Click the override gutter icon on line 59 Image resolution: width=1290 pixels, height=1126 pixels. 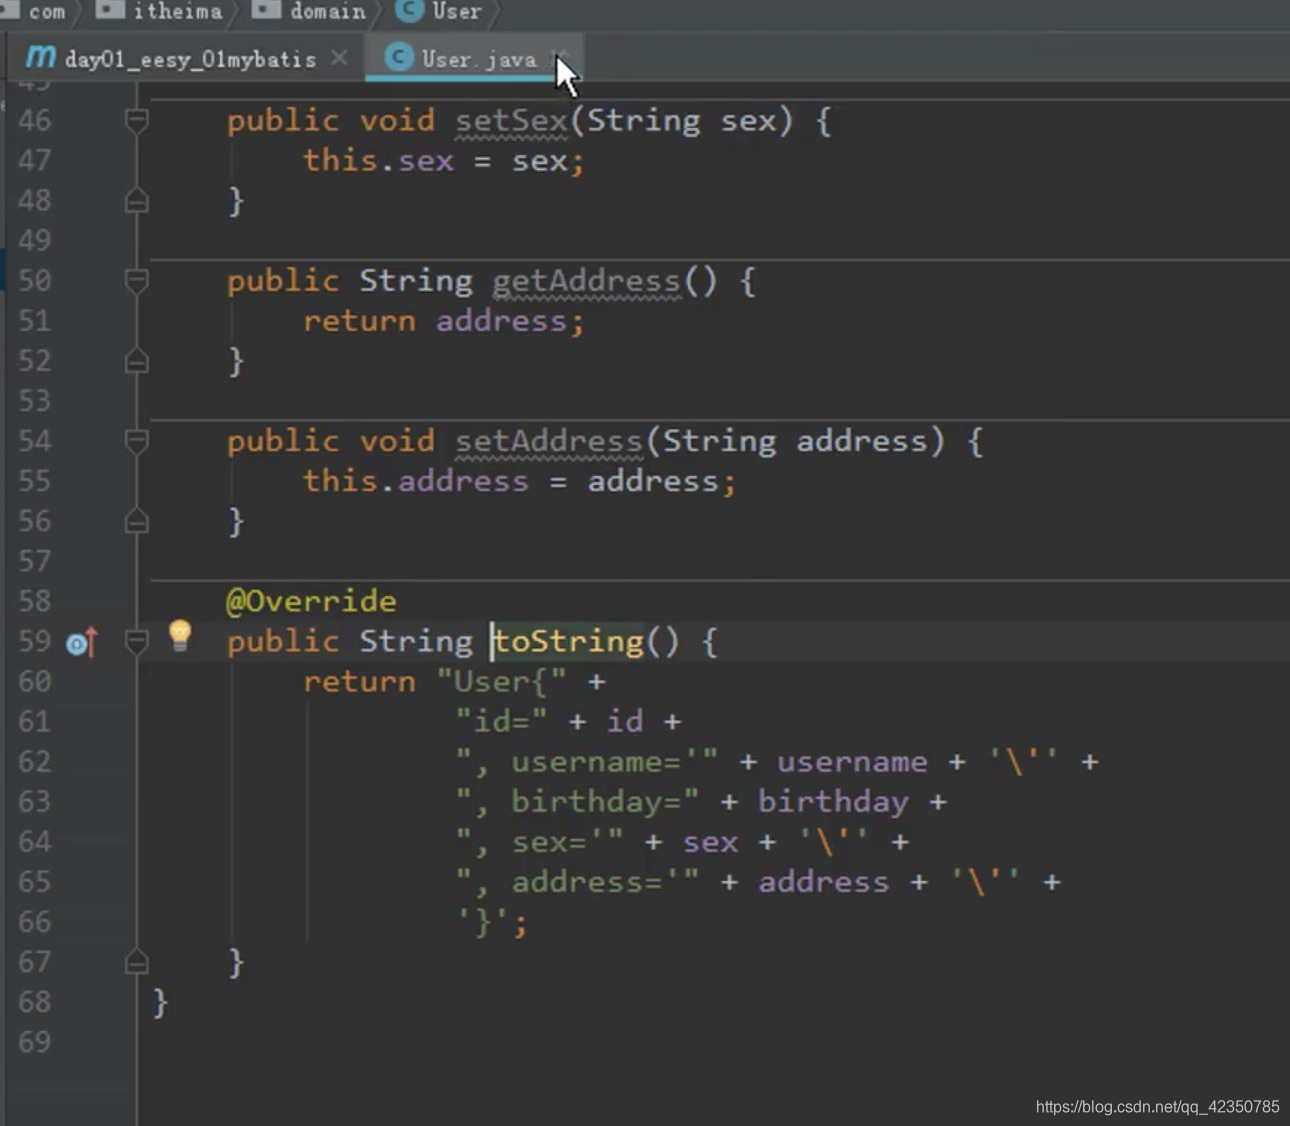click(82, 642)
